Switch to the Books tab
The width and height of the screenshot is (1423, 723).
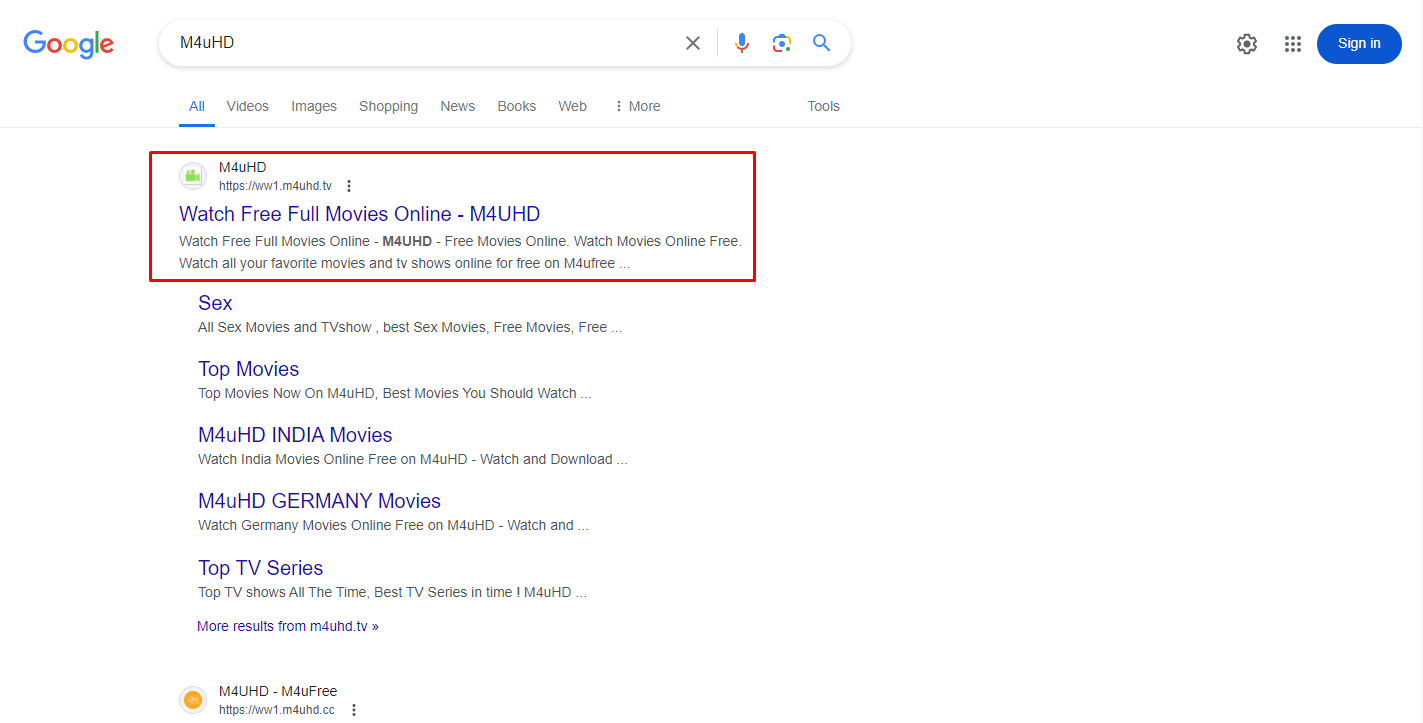click(x=517, y=106)
